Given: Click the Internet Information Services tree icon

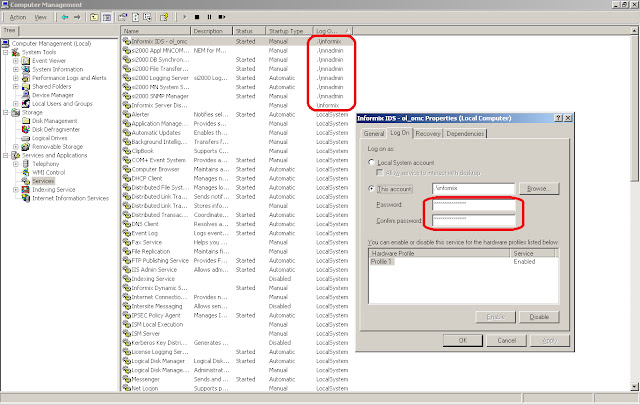Looking at the screenshot, I should point(26,198).
